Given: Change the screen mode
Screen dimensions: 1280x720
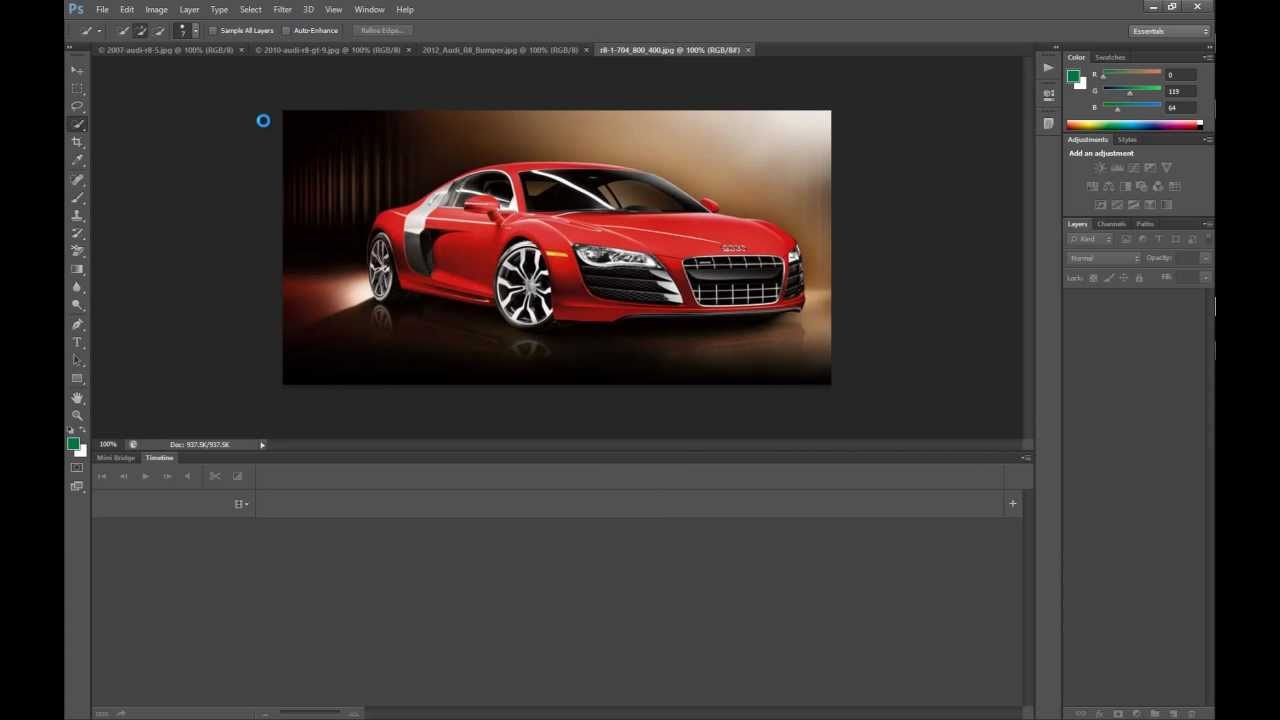Looking at the screenshot, I should pos(77,487).
